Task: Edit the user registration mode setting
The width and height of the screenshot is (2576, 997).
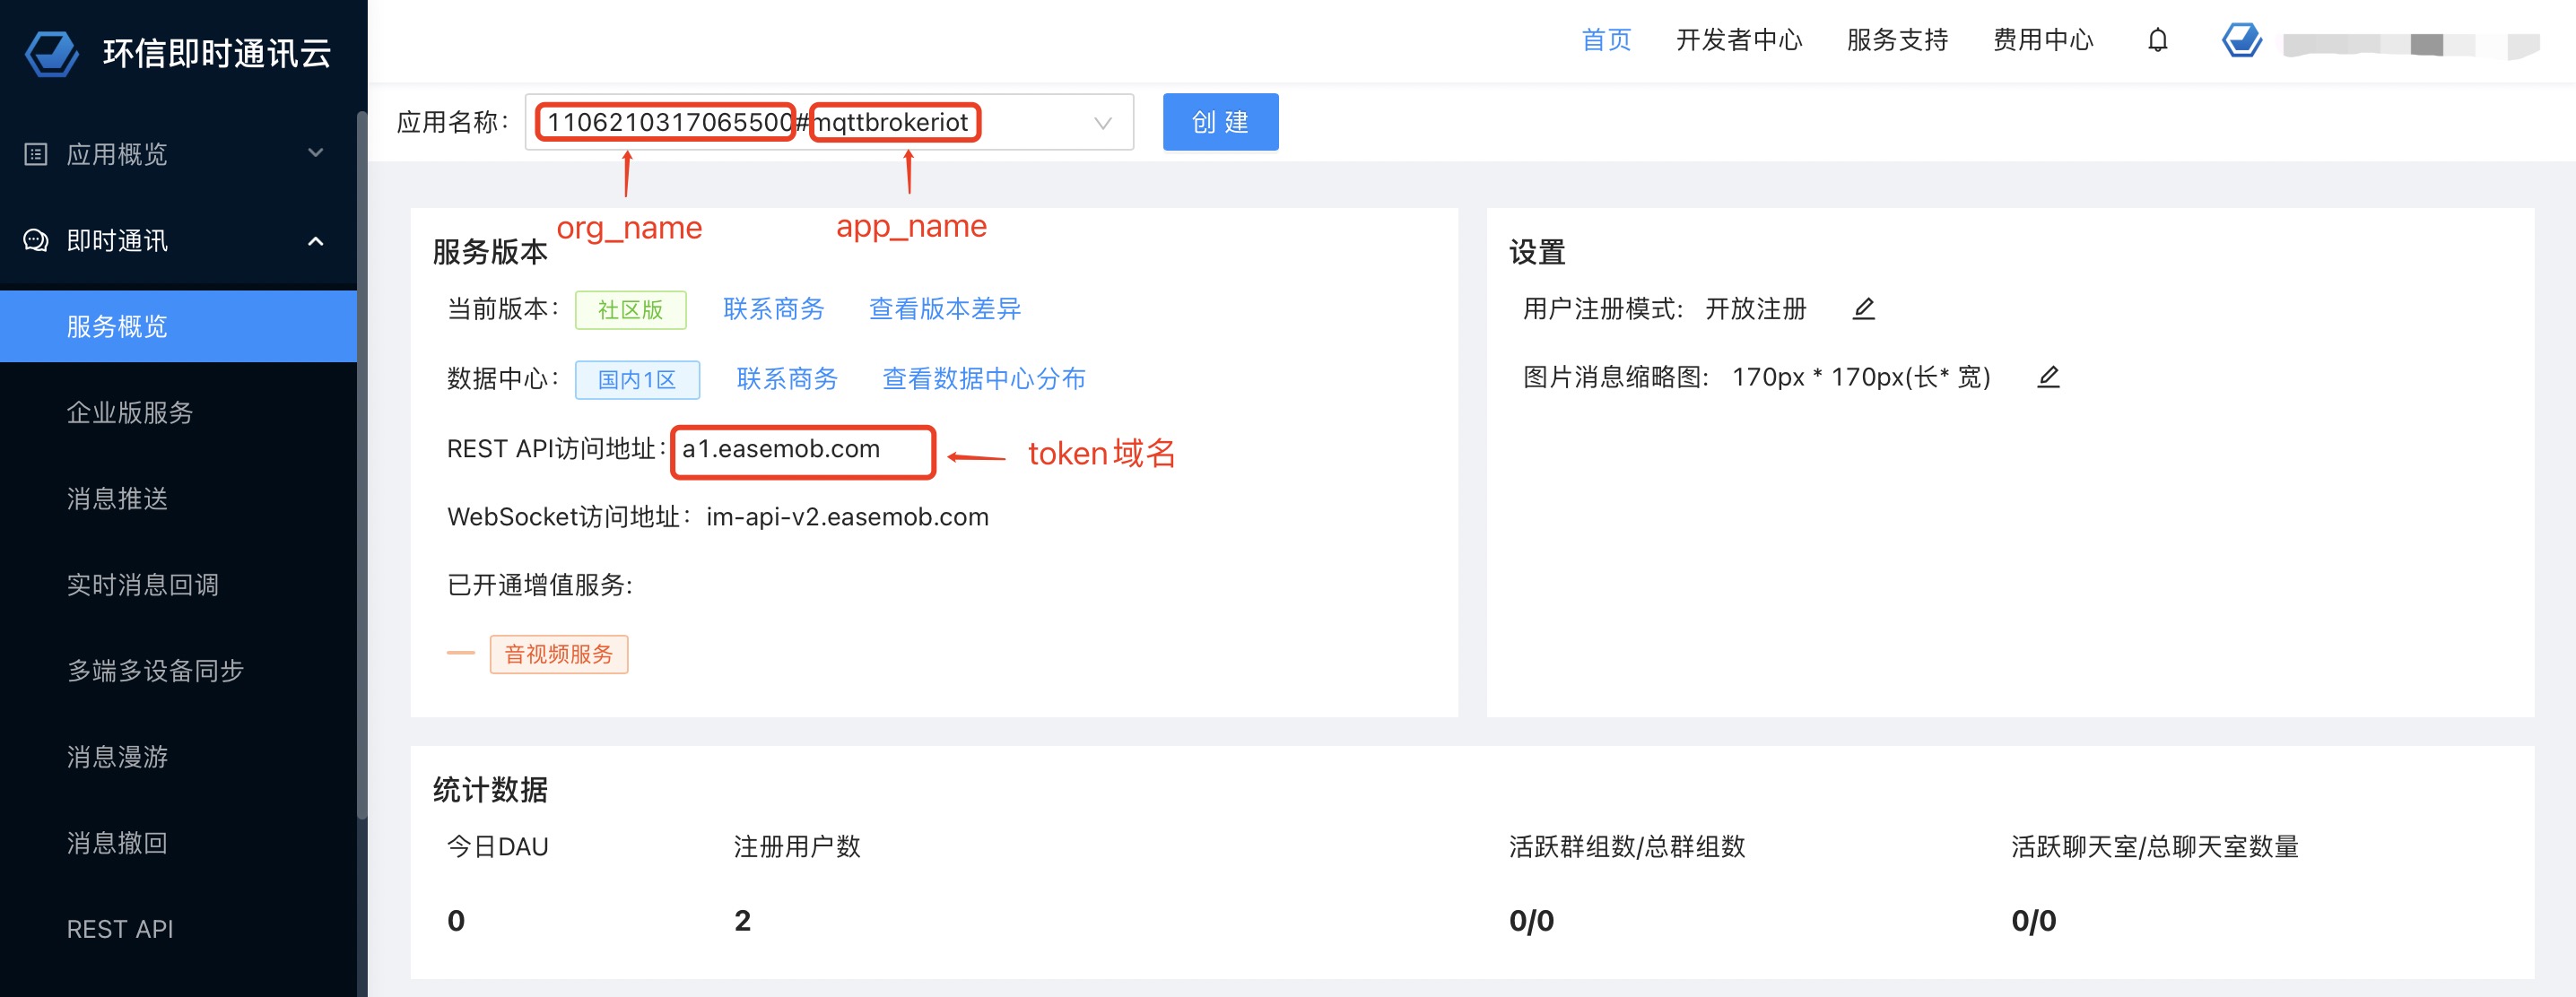Action: pos(1863,309)
